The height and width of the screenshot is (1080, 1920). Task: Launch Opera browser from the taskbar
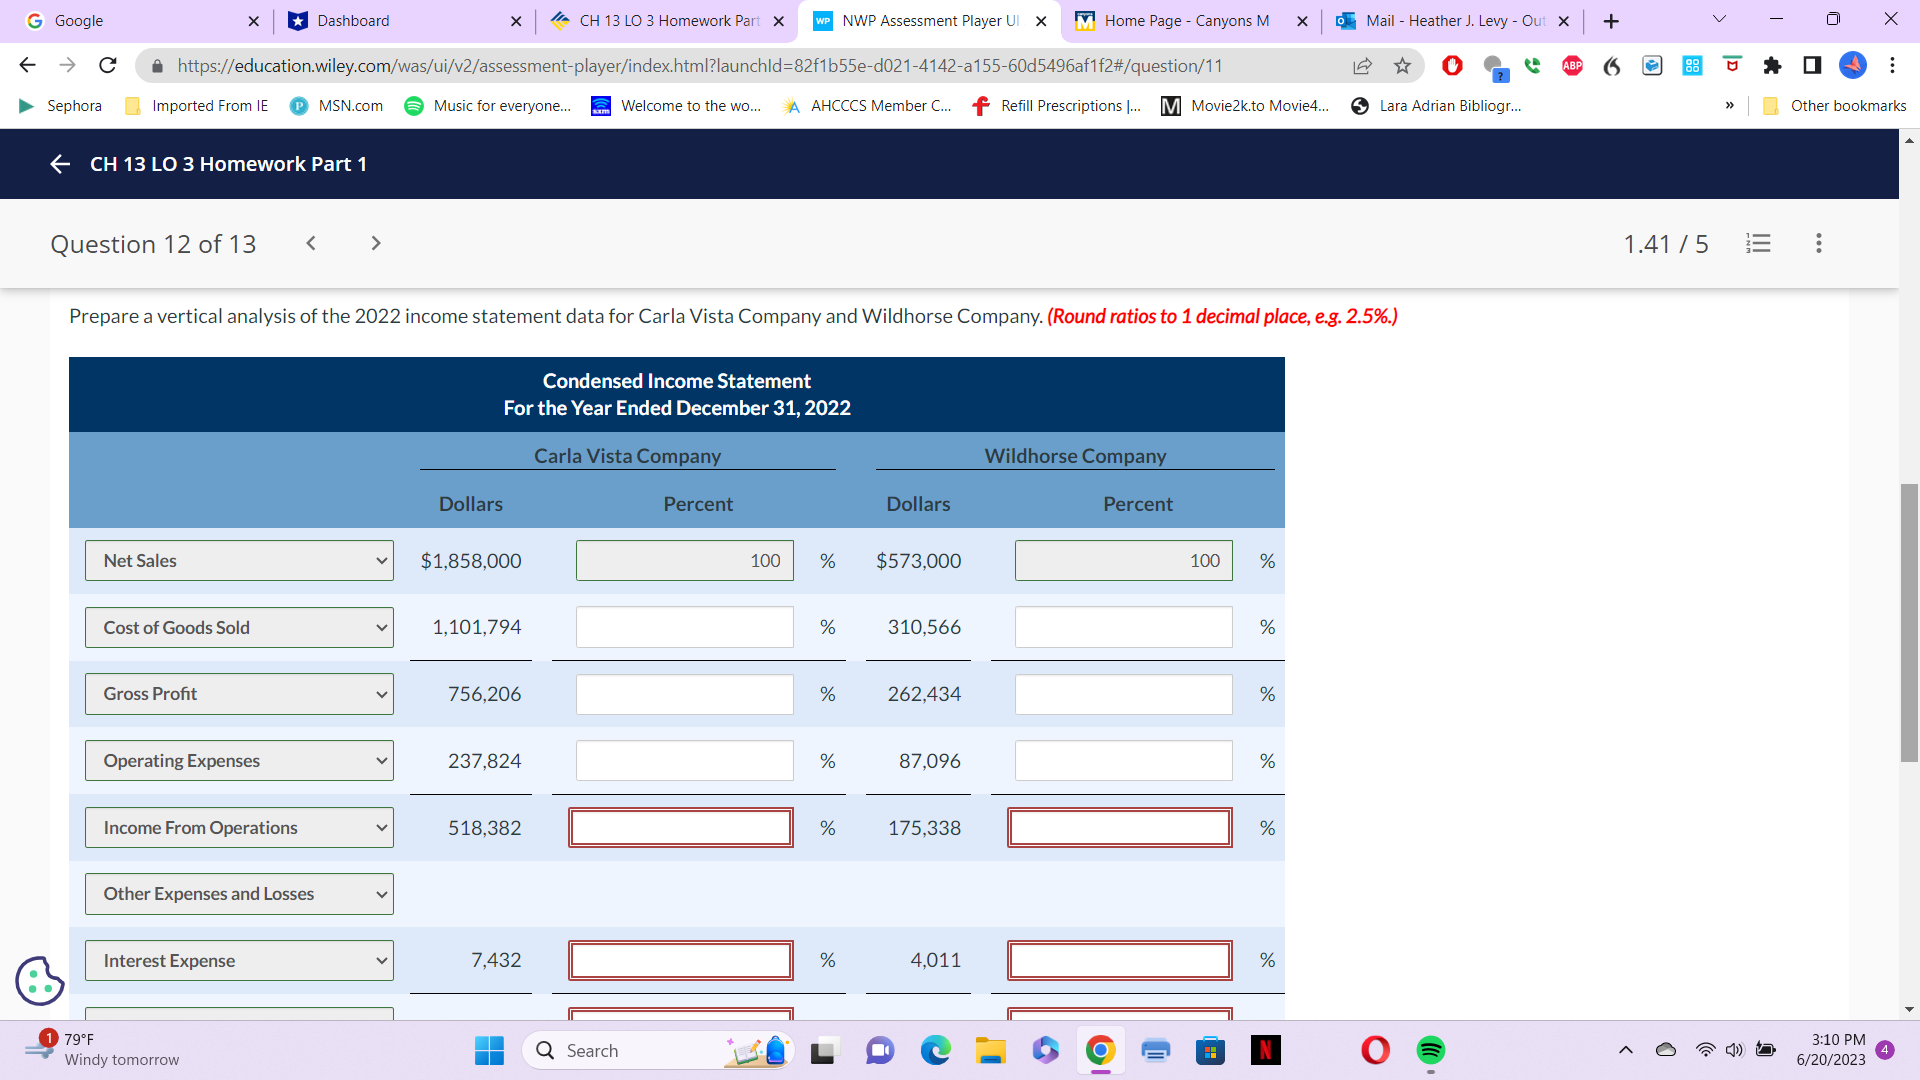click(x=1375, y=1051)
